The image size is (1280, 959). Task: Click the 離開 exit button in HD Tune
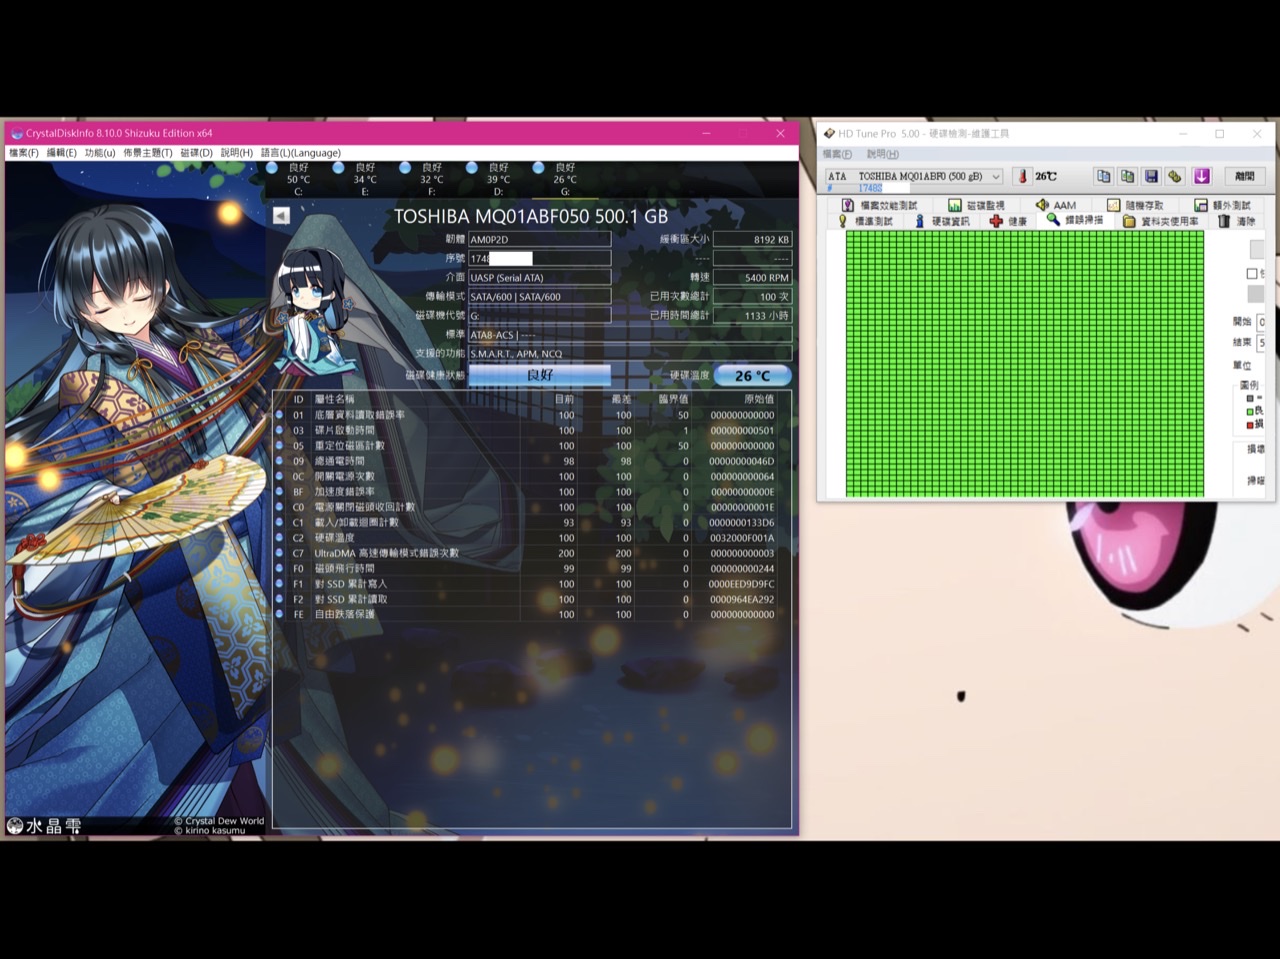pos(1244,176)
